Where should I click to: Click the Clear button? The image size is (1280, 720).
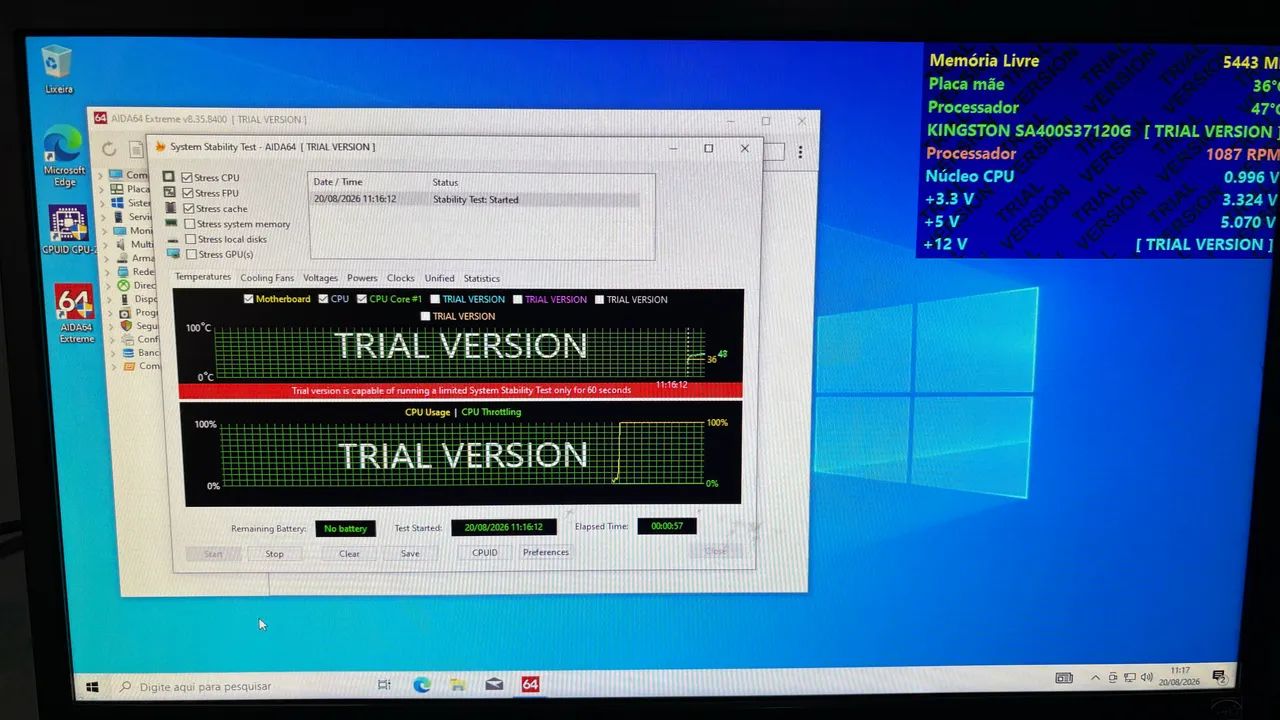[x=349, y=553]
